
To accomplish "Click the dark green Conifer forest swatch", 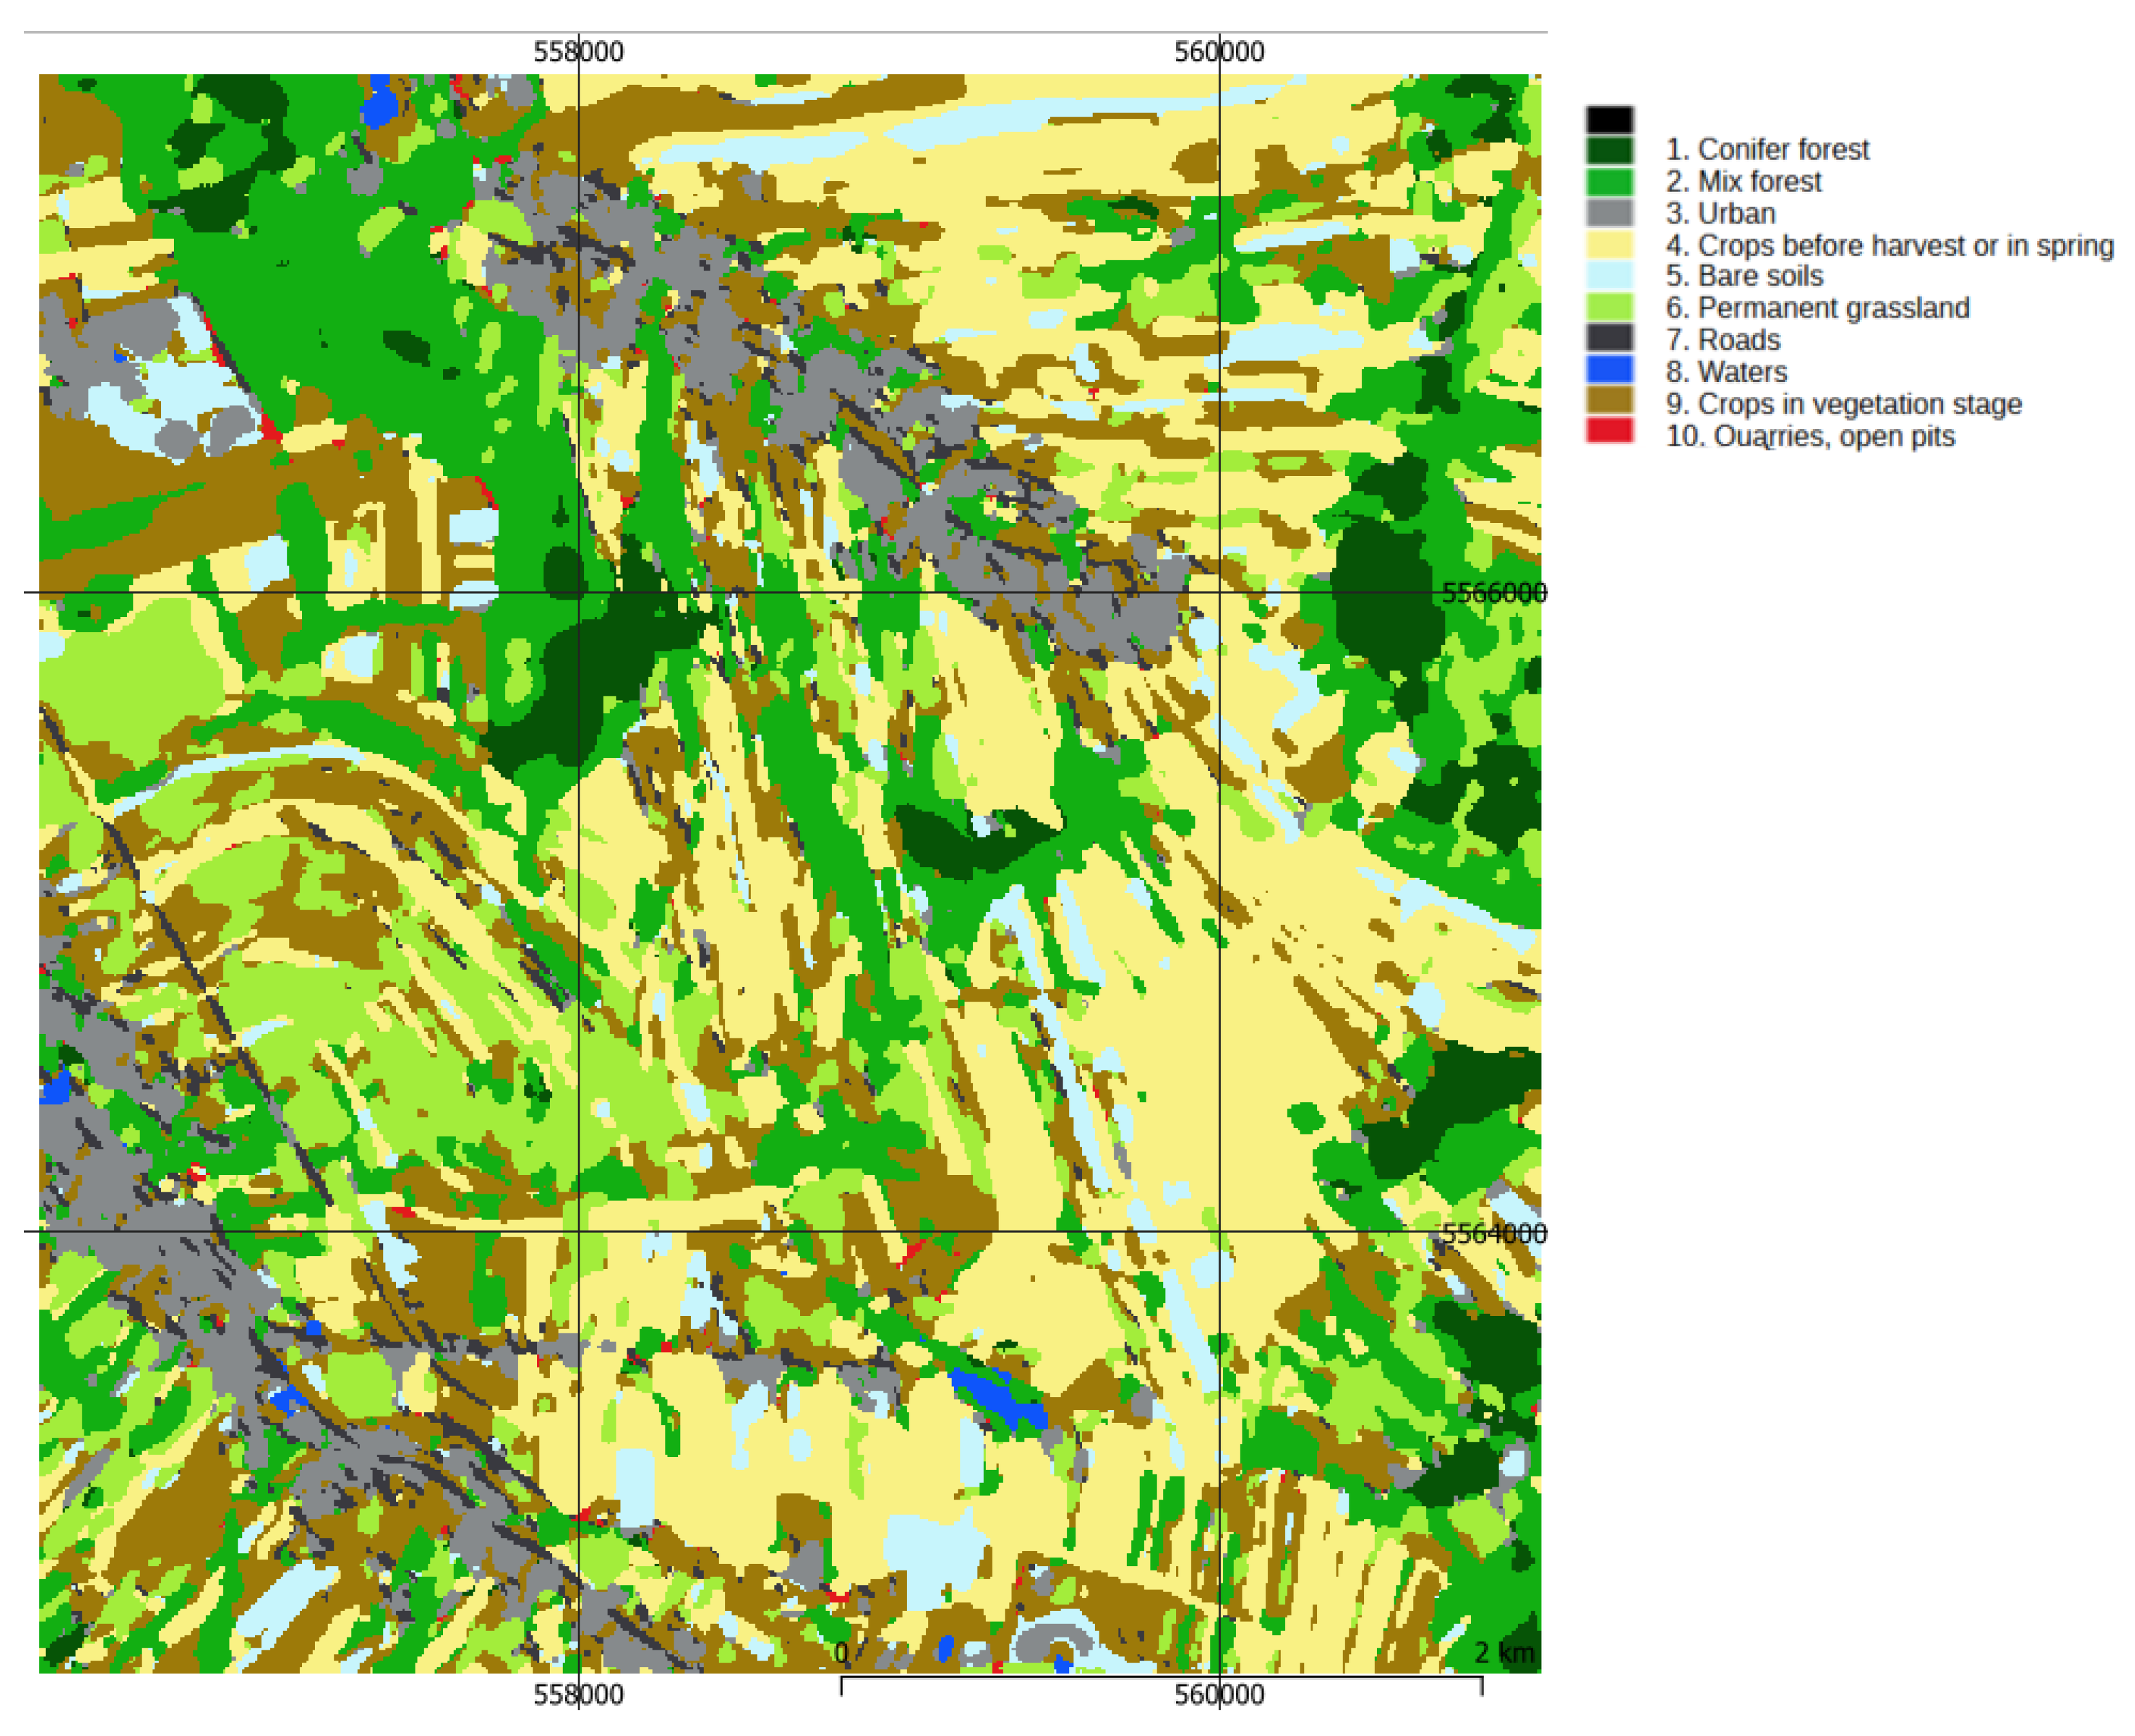I will pos(1609,151).
